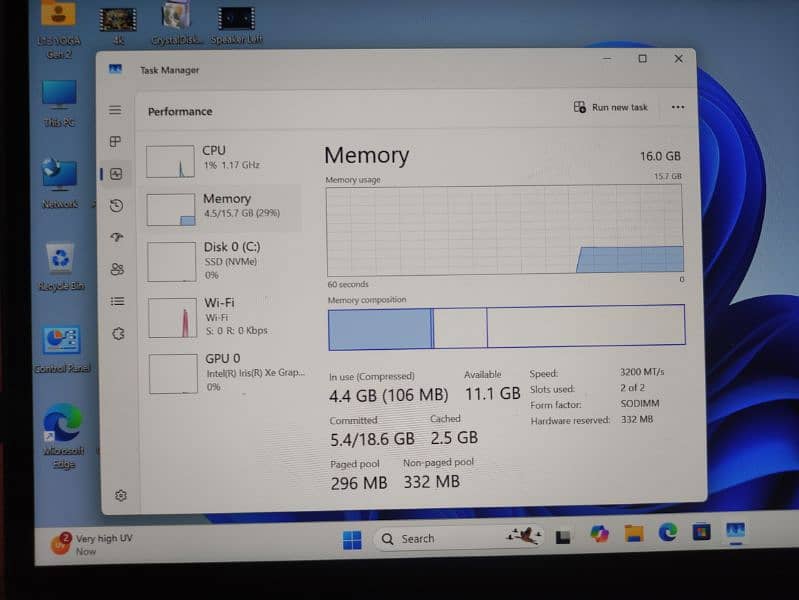Click the 2 of 2 slots used value
Viewport: 799px width, 600px height.
pyautogui.click(x=632, y=387)
